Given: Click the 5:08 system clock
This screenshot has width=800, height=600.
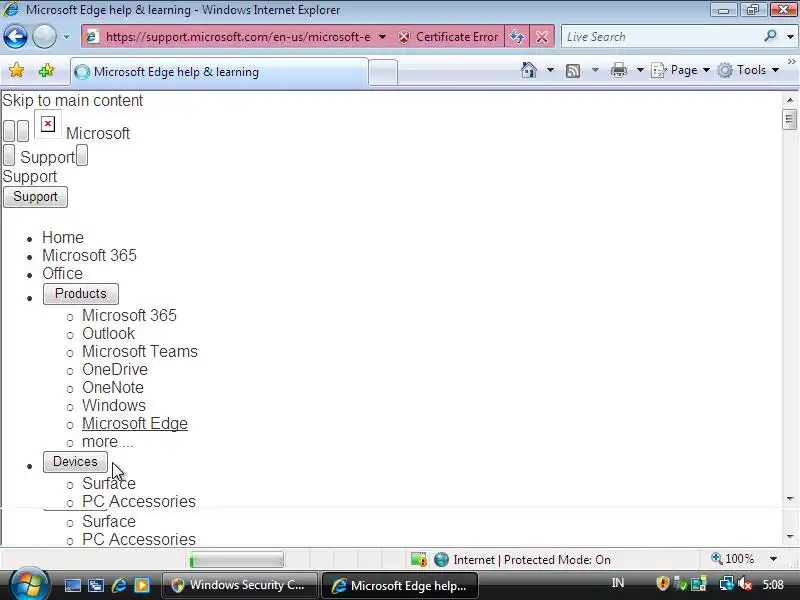Looking at the screenshot, I should [x=773, y=585].
